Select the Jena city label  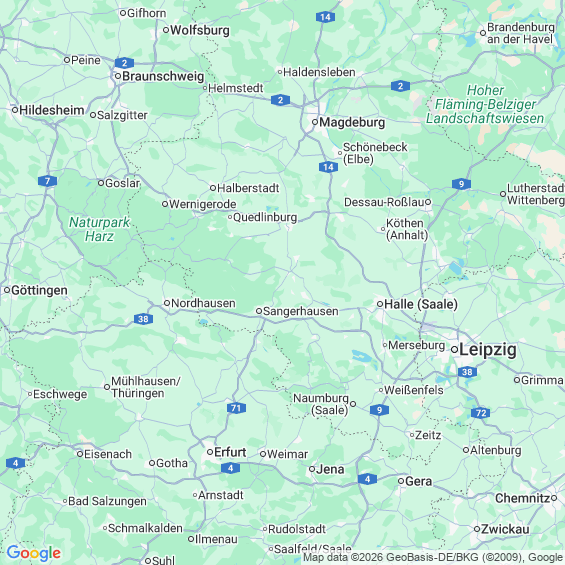(330, 469)
